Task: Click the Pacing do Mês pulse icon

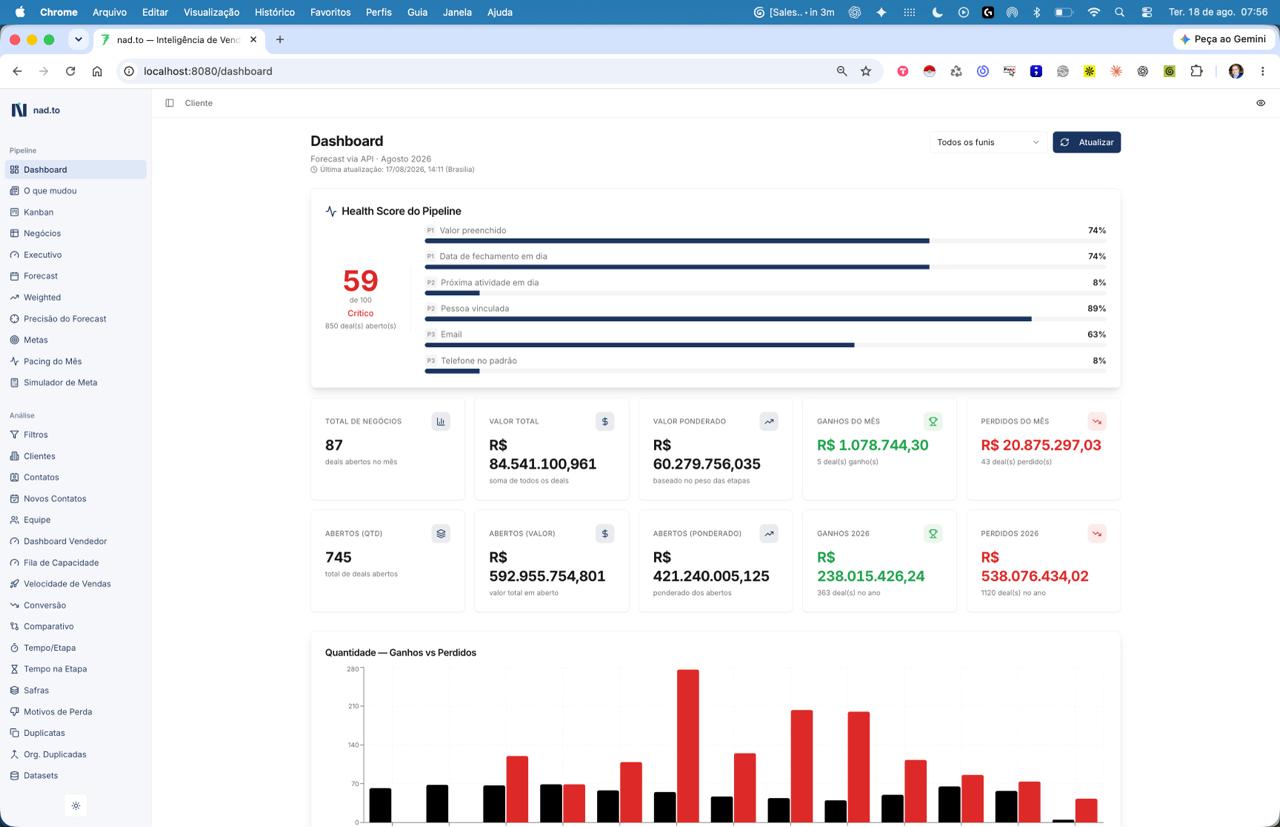Action: 14,361
